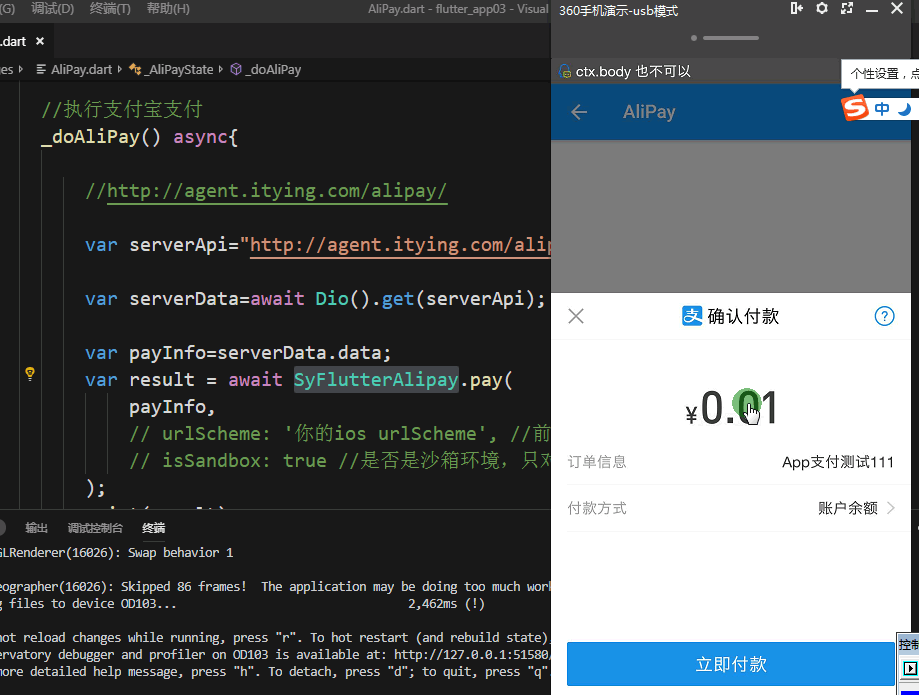The width and height of the screenshot is (919, 695).
Task: Expand payment method via 账户余额 chevron
Action: click(890, 507)
